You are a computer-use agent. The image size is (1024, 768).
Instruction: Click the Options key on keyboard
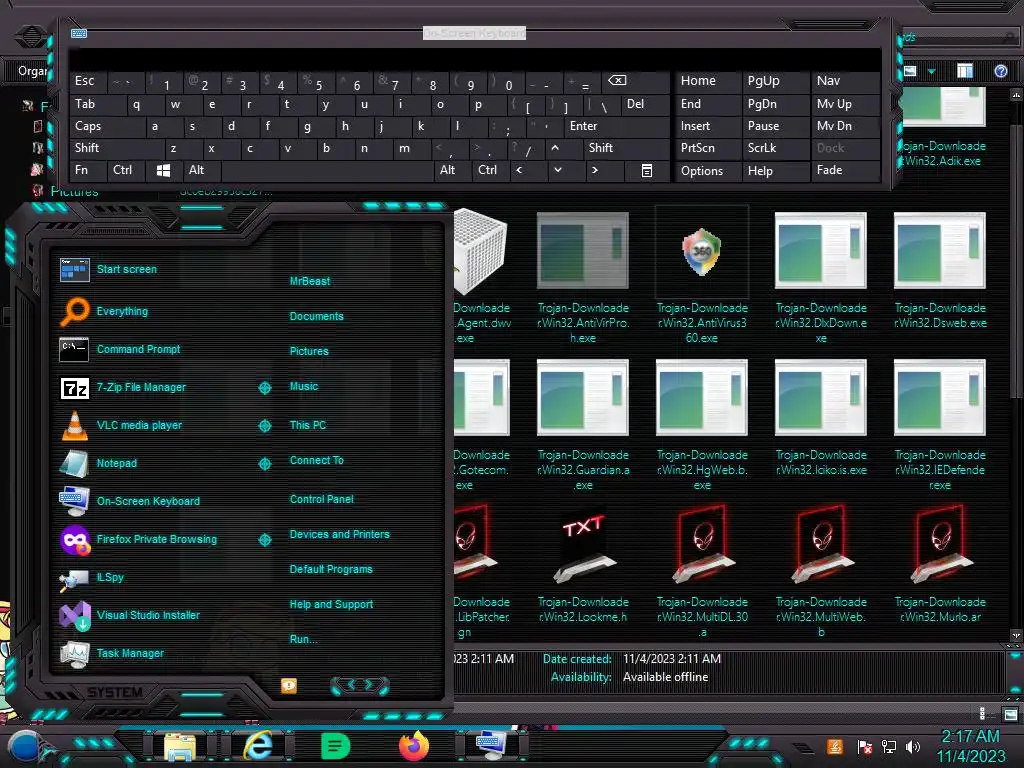pos(707,170)
